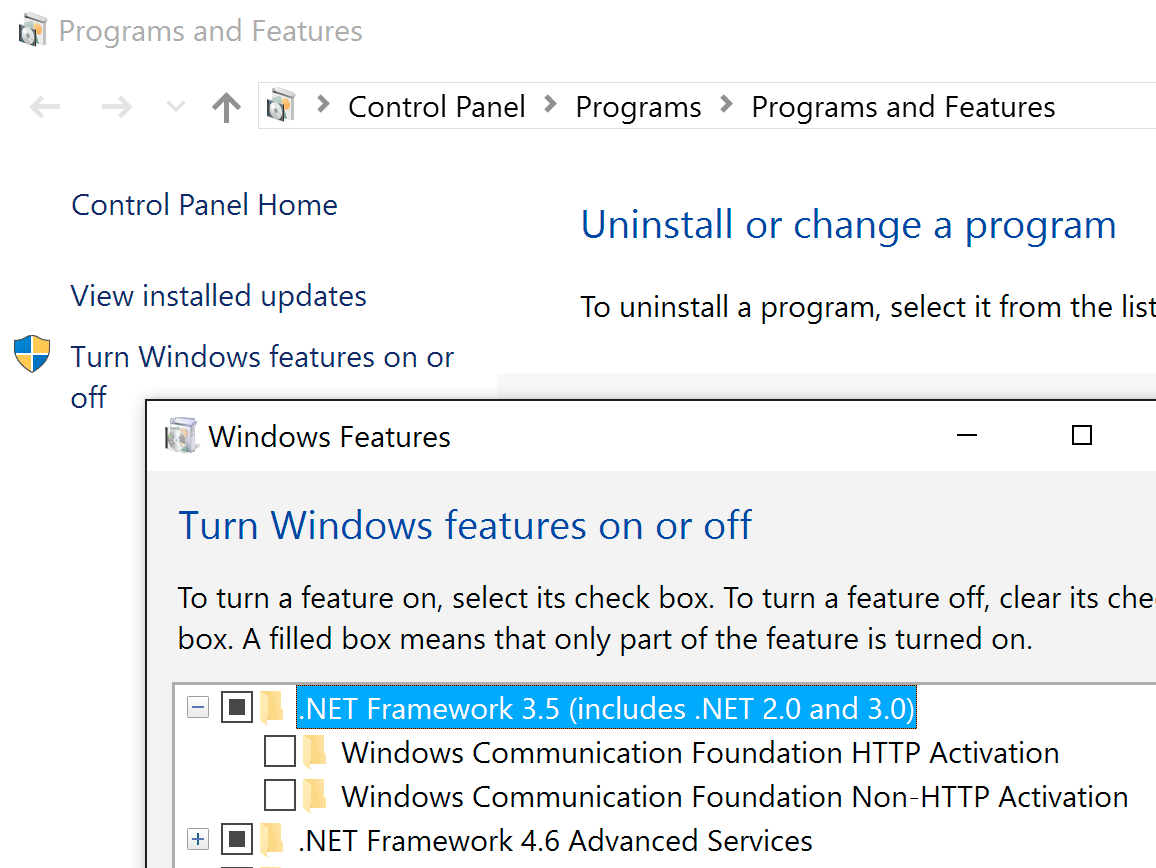Collapse the .NET Framework 3.5 tree node

[x=198, y=708]
